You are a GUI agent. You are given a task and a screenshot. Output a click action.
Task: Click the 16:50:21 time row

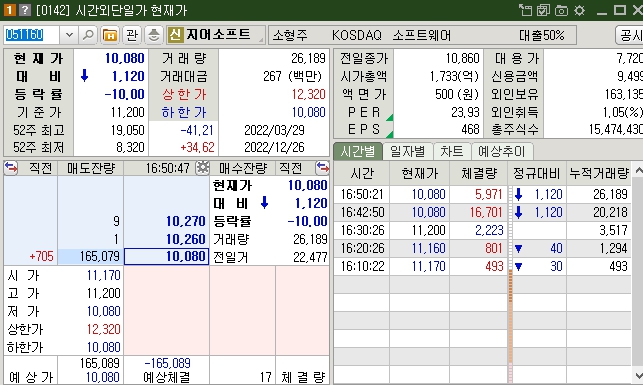tap(482, 194)
